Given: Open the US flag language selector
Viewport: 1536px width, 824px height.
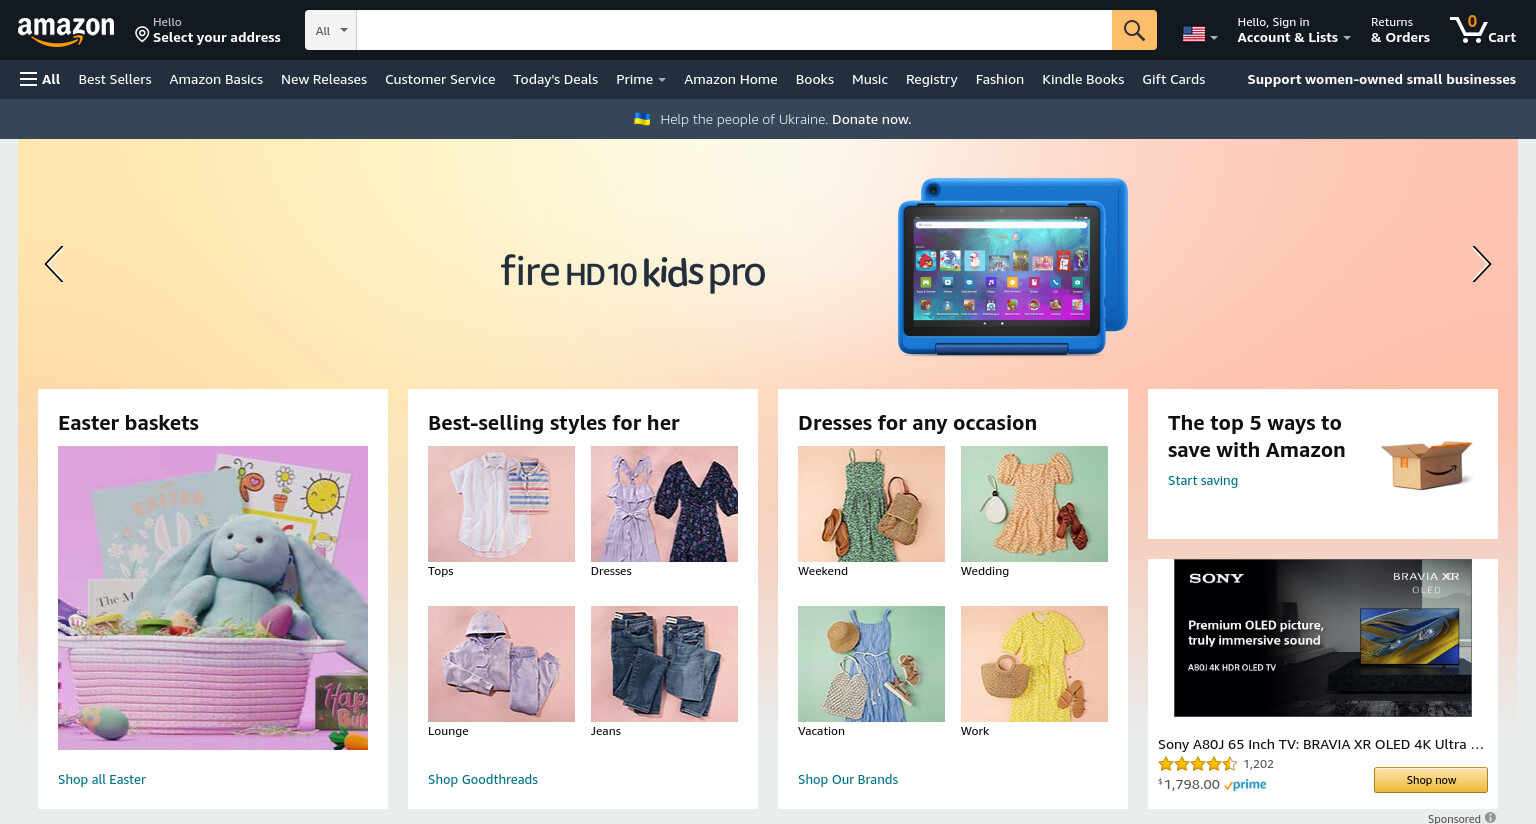Looking at the screenshot, I should tap(1200, 34).
